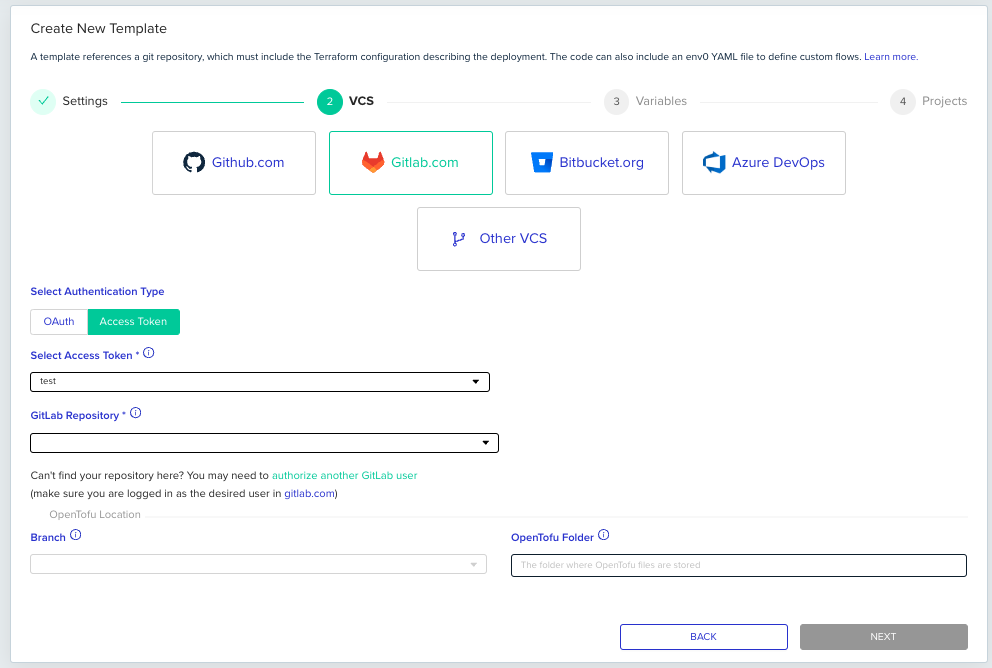Choose Access Token authentication type
Screen dimensions: 992x668
[133, 322]
